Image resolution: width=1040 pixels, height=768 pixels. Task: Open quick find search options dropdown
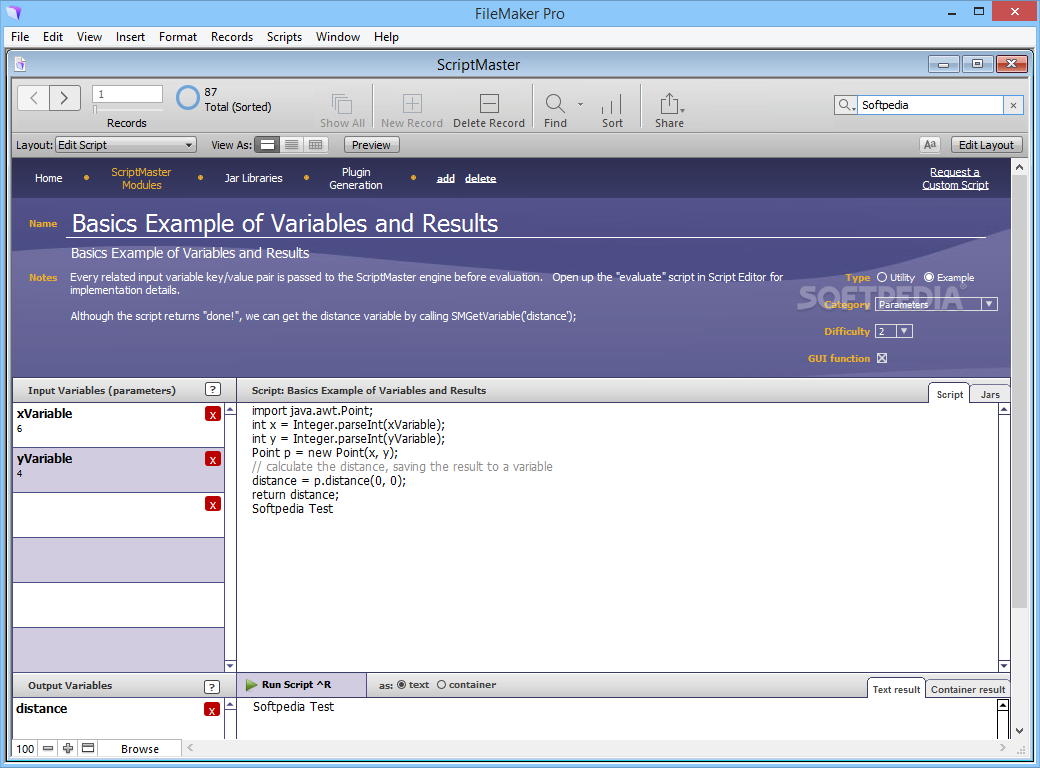846,105
